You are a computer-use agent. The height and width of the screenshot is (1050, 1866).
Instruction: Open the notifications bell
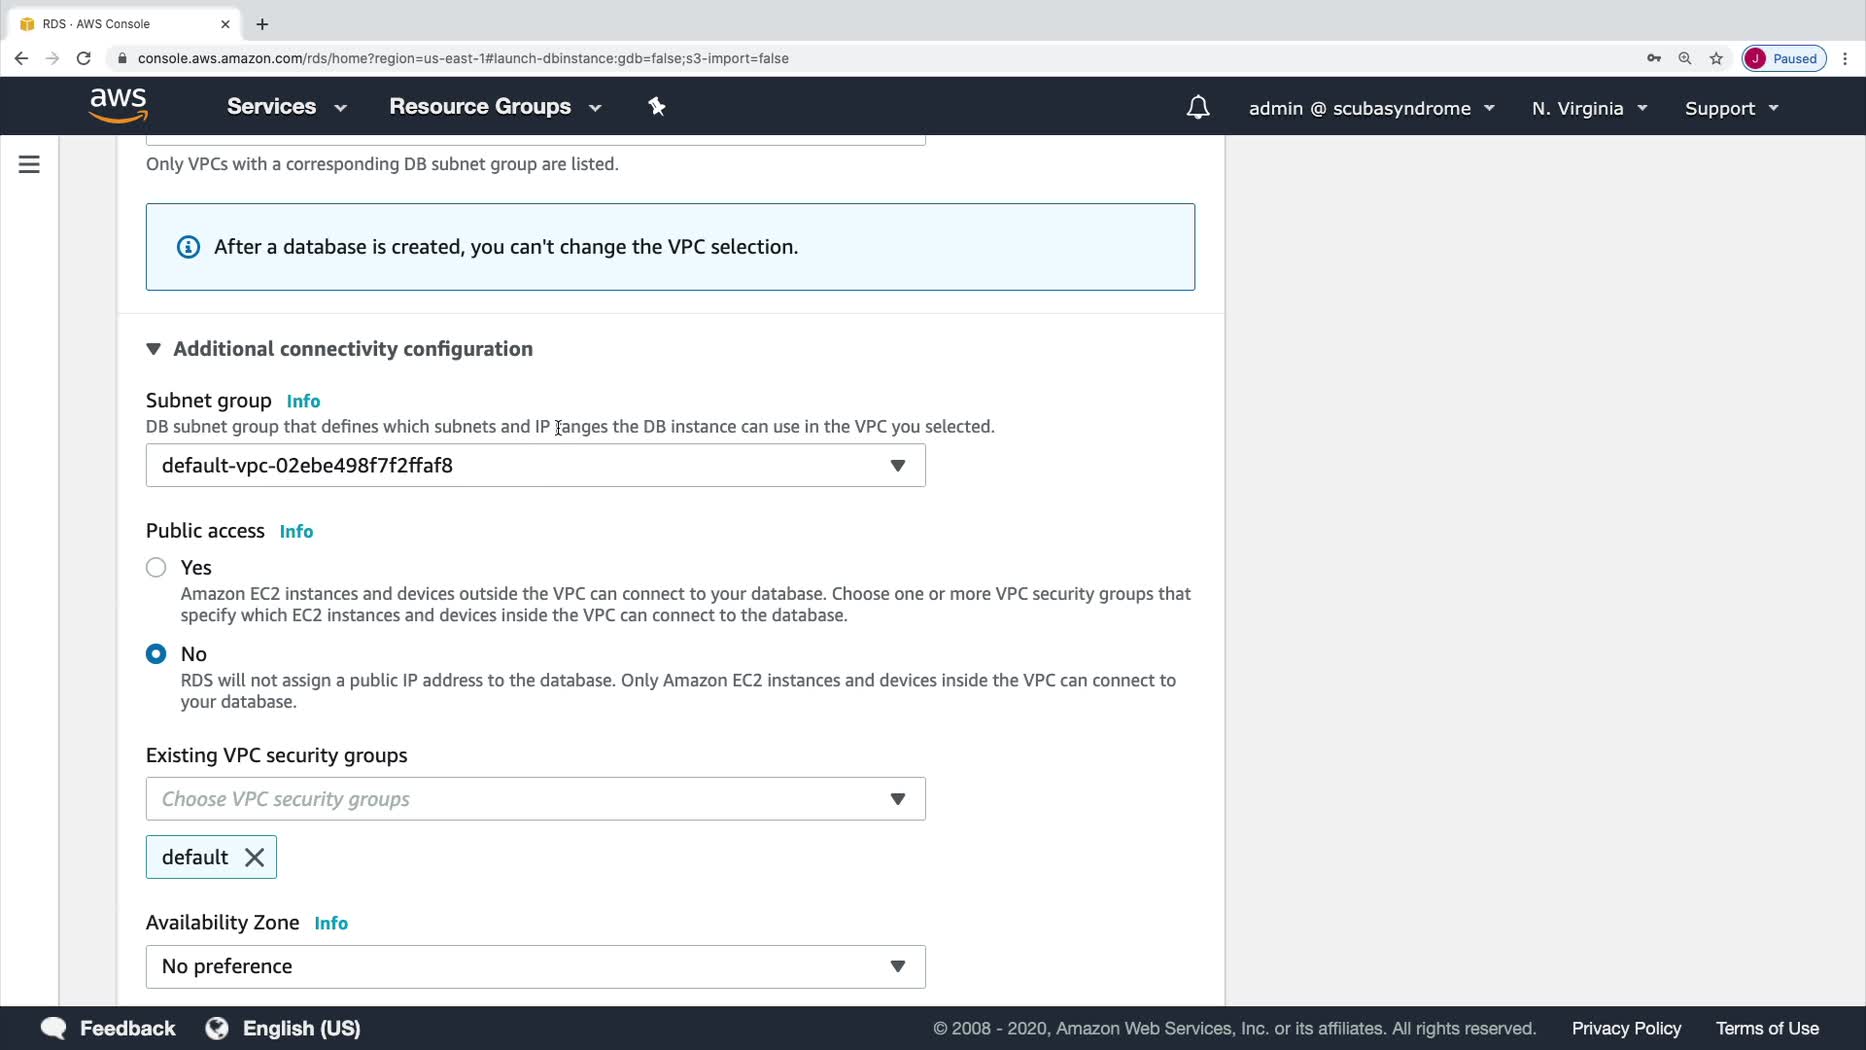1197,108
